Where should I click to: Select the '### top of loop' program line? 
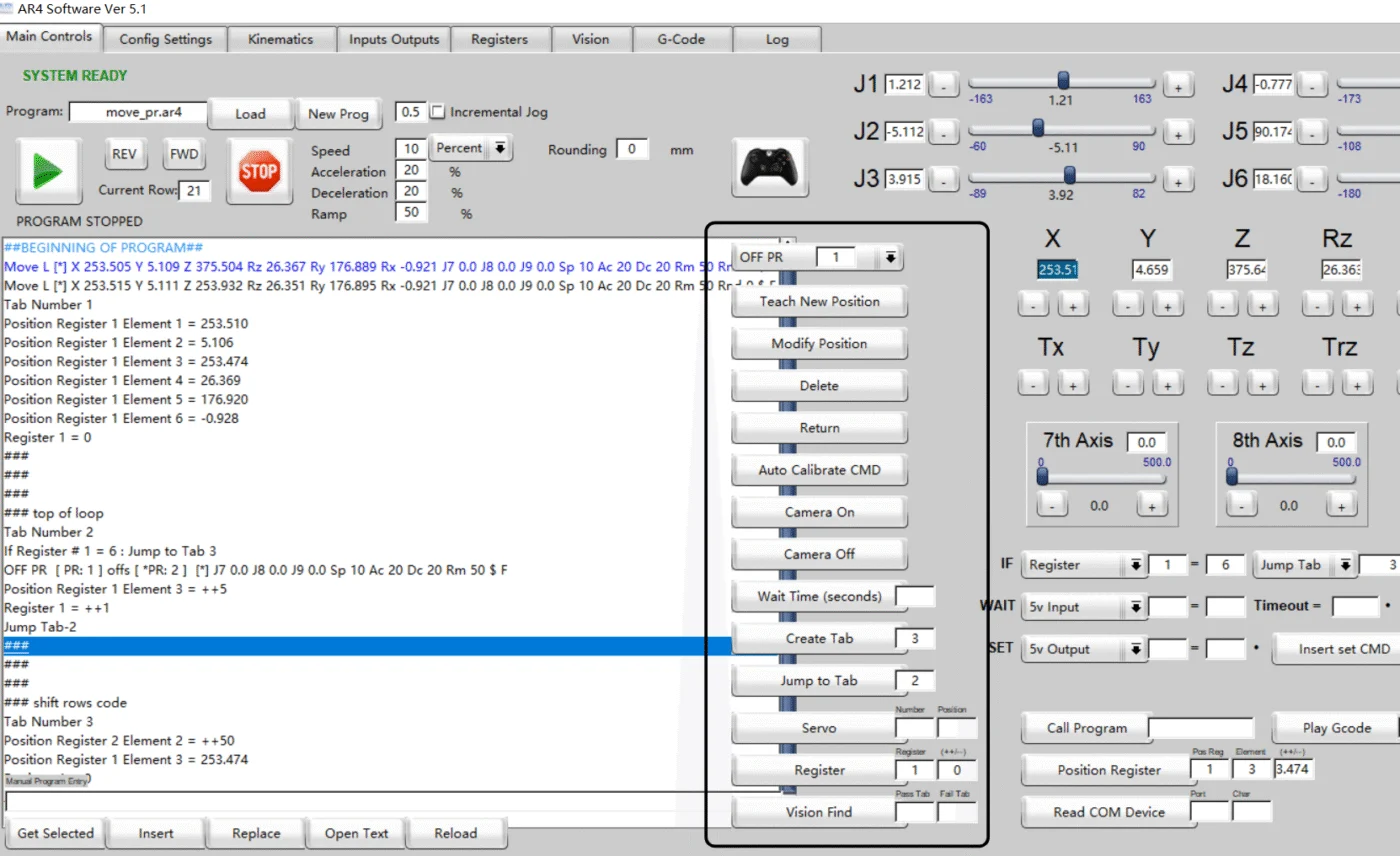(389, 513)
